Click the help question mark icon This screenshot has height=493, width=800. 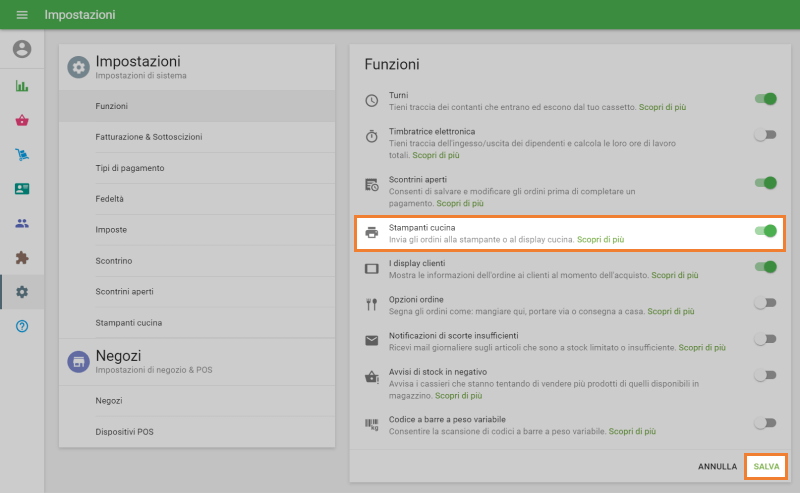tap(22, 326)
